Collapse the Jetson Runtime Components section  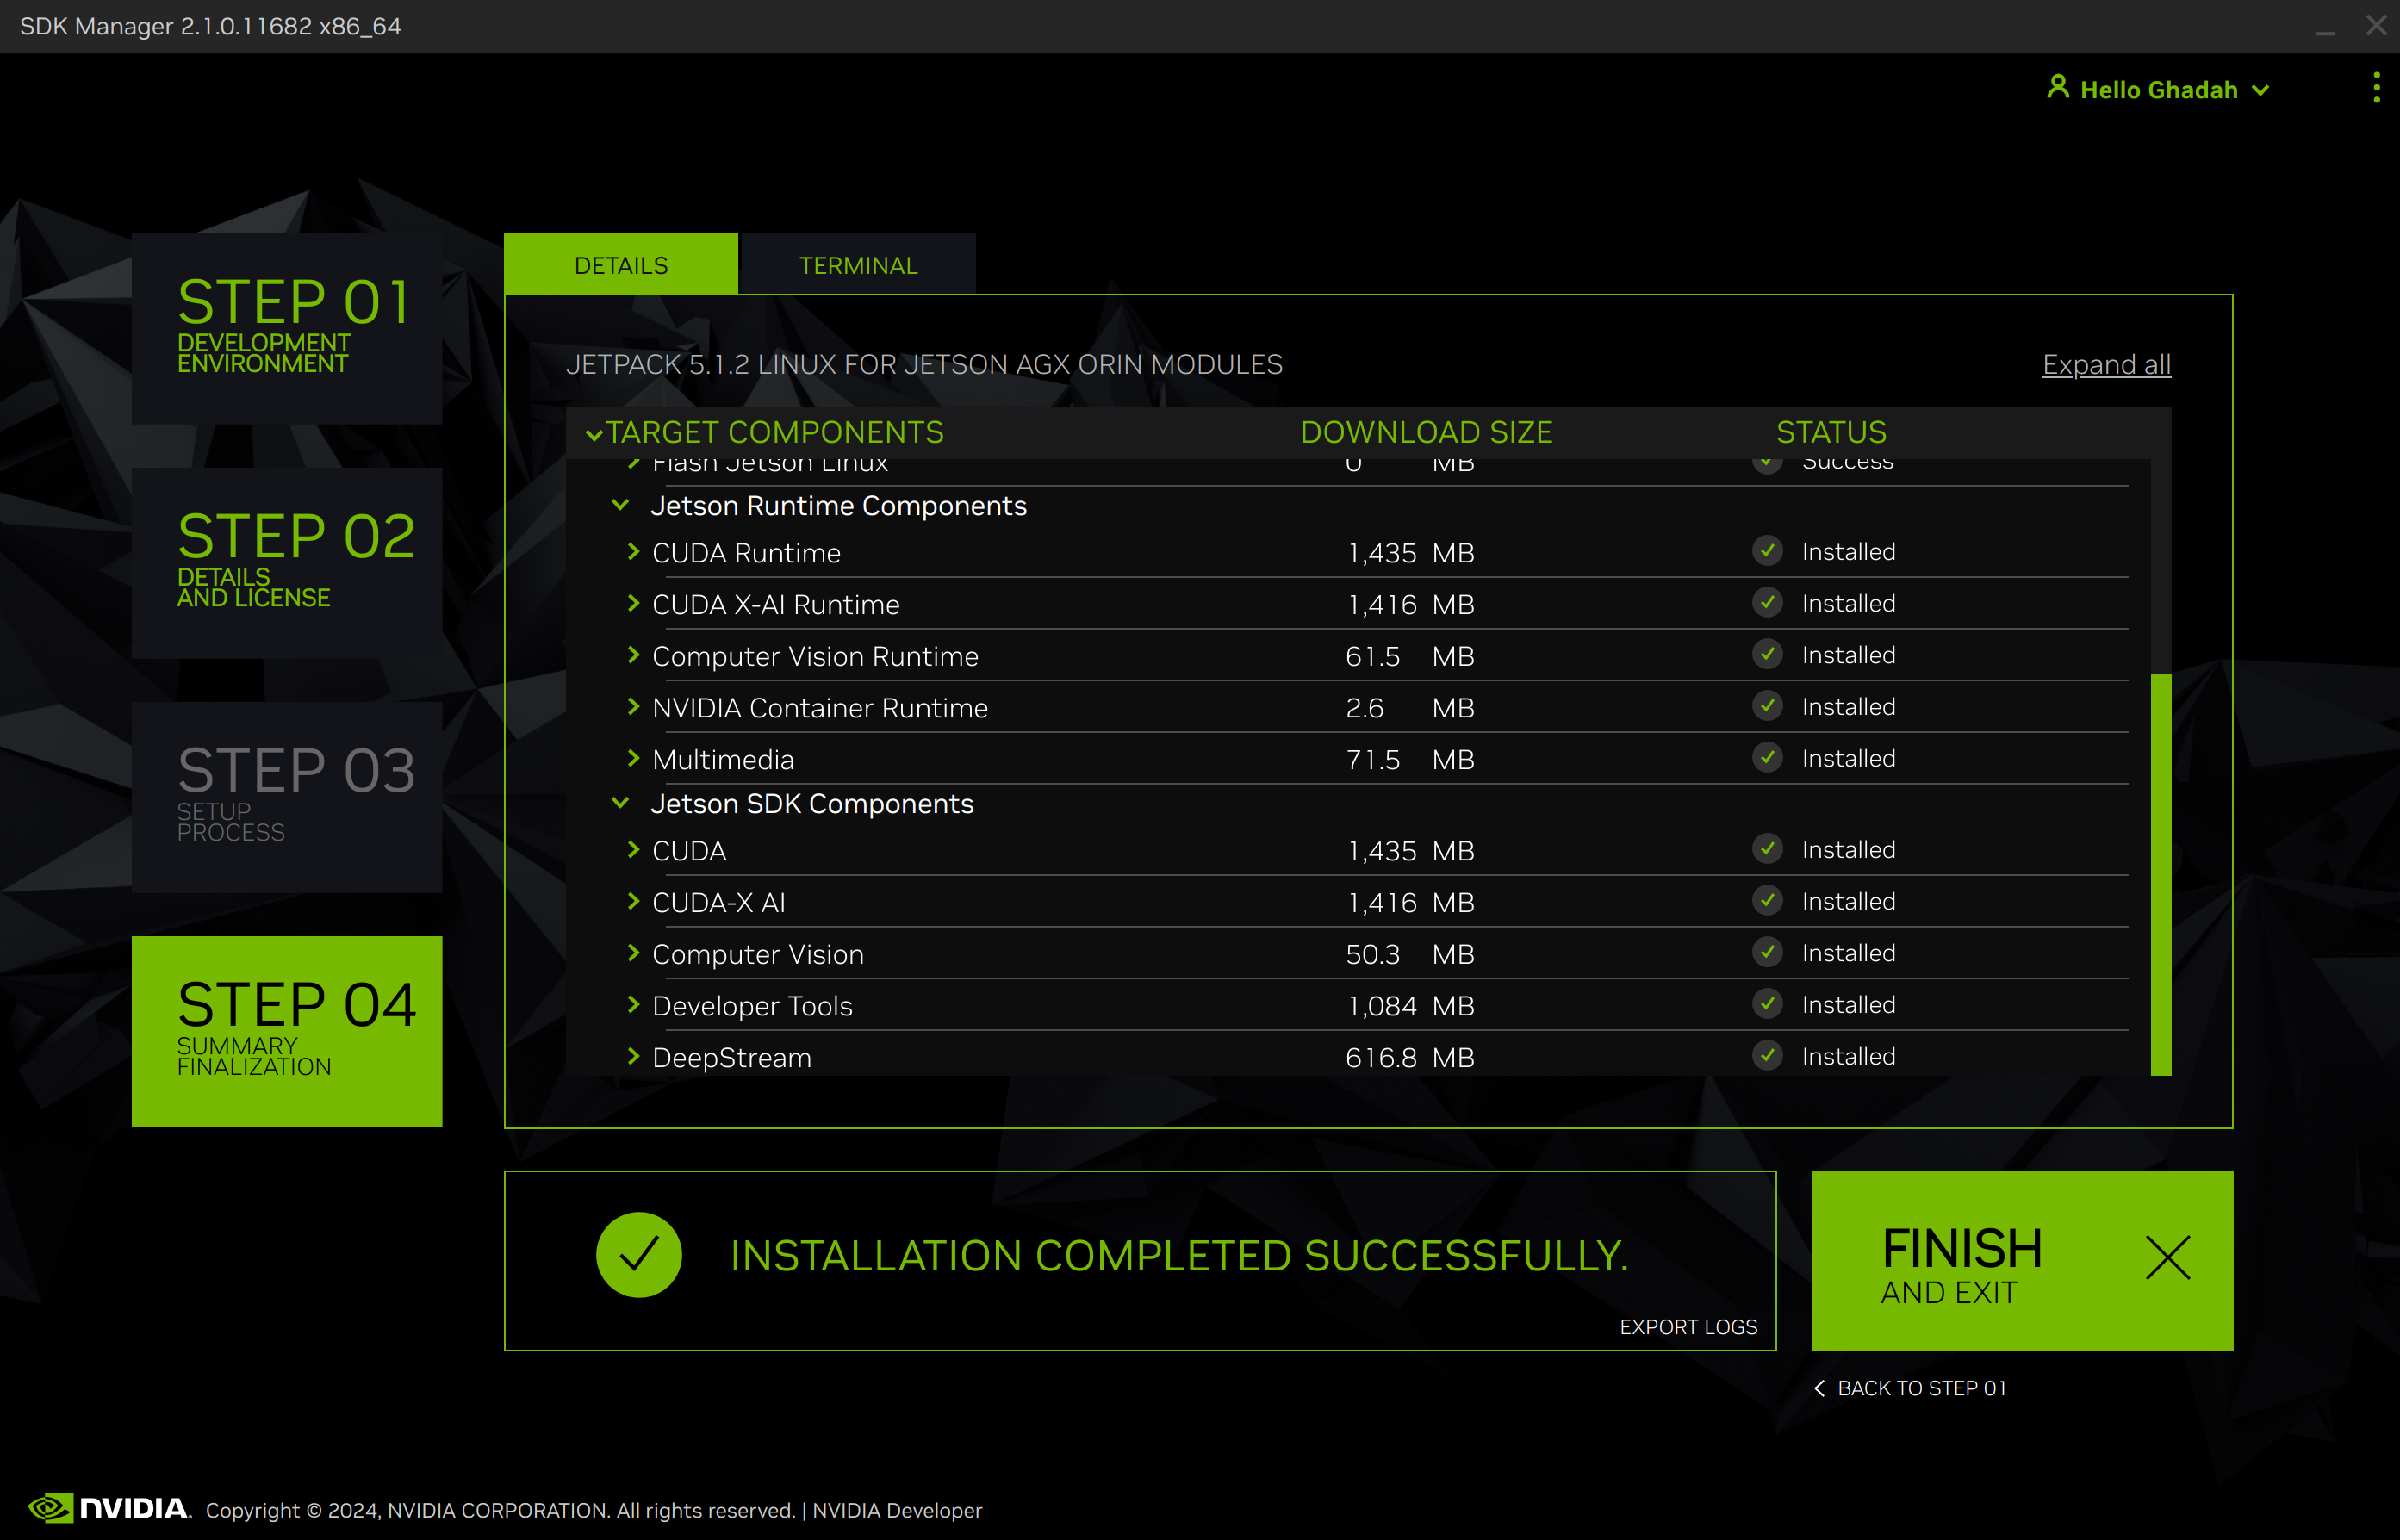[622, 504]
